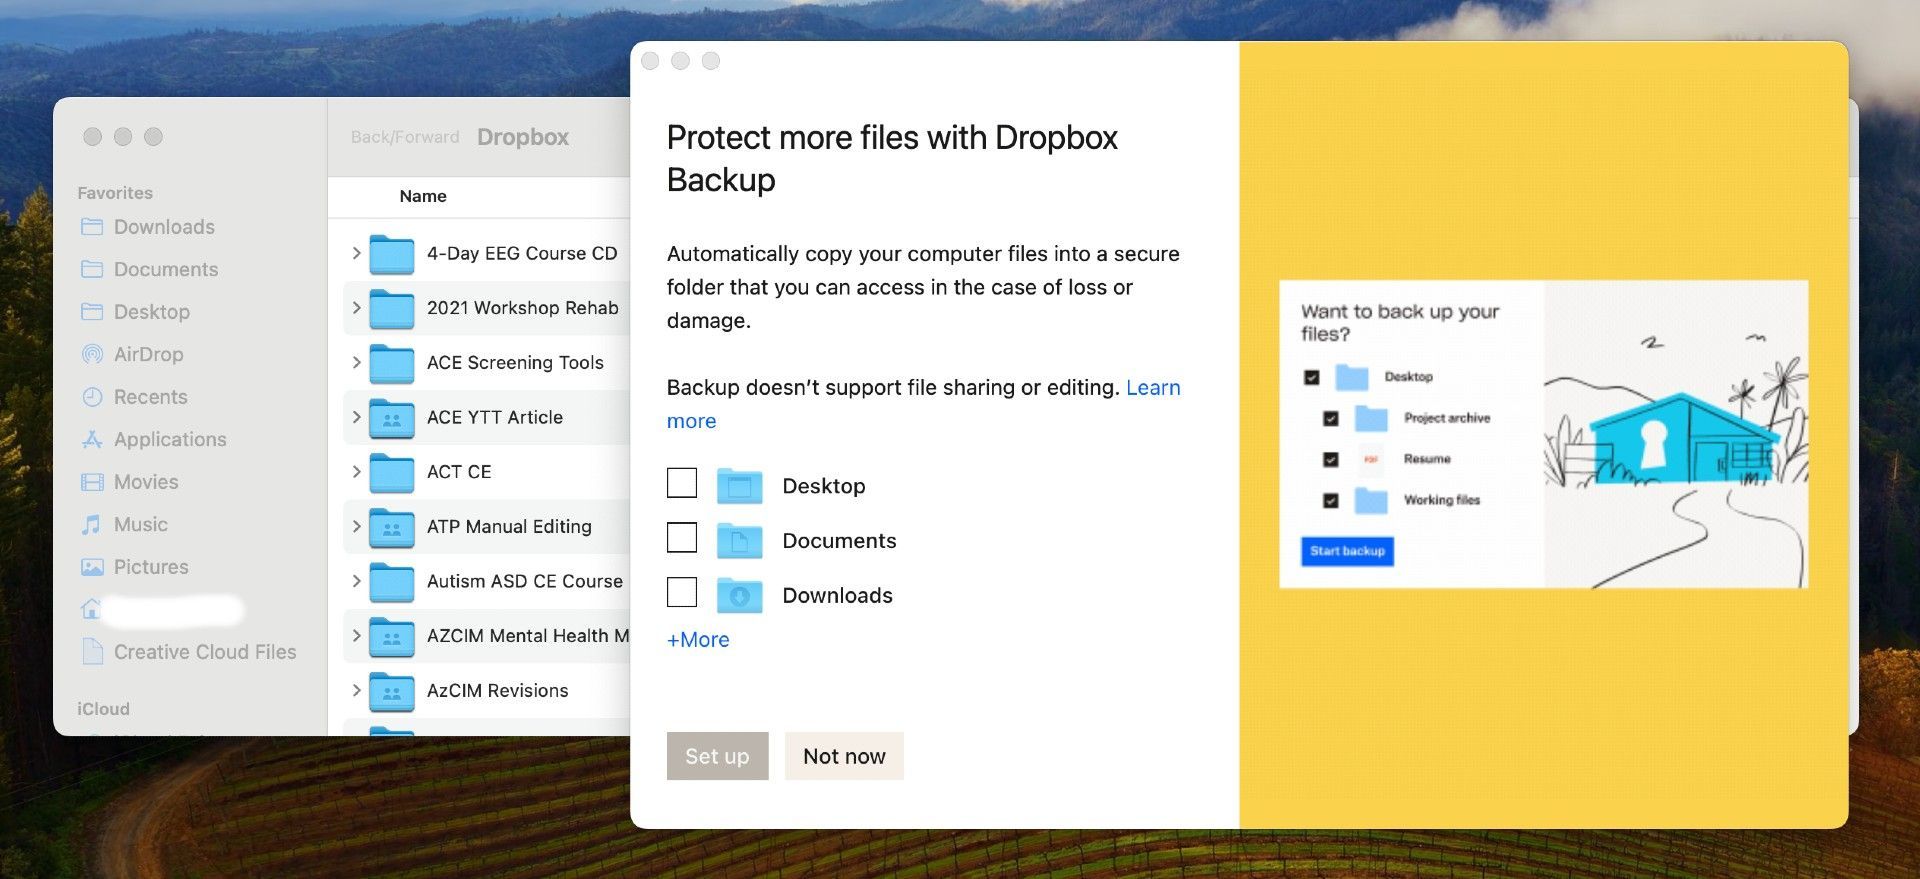The height and width of the screenshot is (879, 1920).
Task: Select the Autism ASD CE Course folder icon
Action: pos(392,582)
